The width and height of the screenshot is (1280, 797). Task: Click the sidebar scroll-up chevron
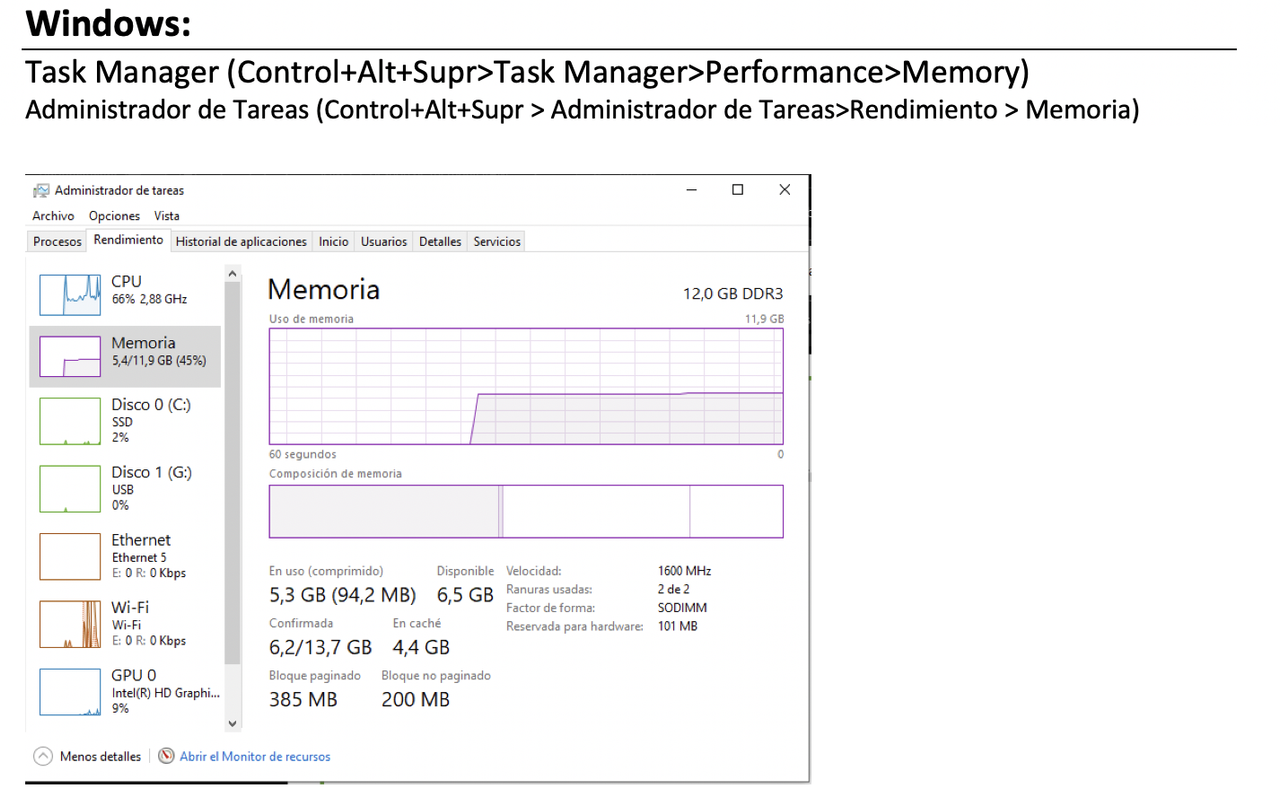coord(232,271)
